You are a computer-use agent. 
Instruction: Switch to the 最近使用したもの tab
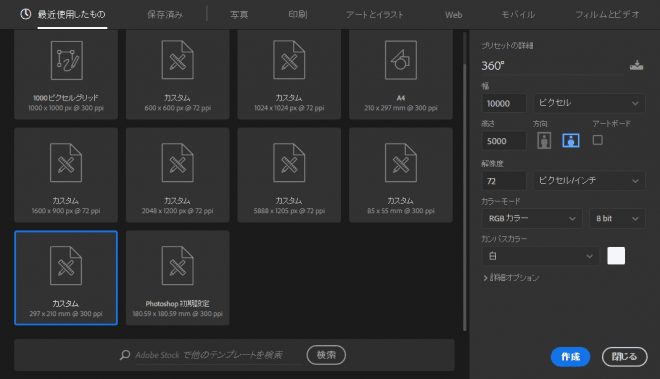point(72,14)
